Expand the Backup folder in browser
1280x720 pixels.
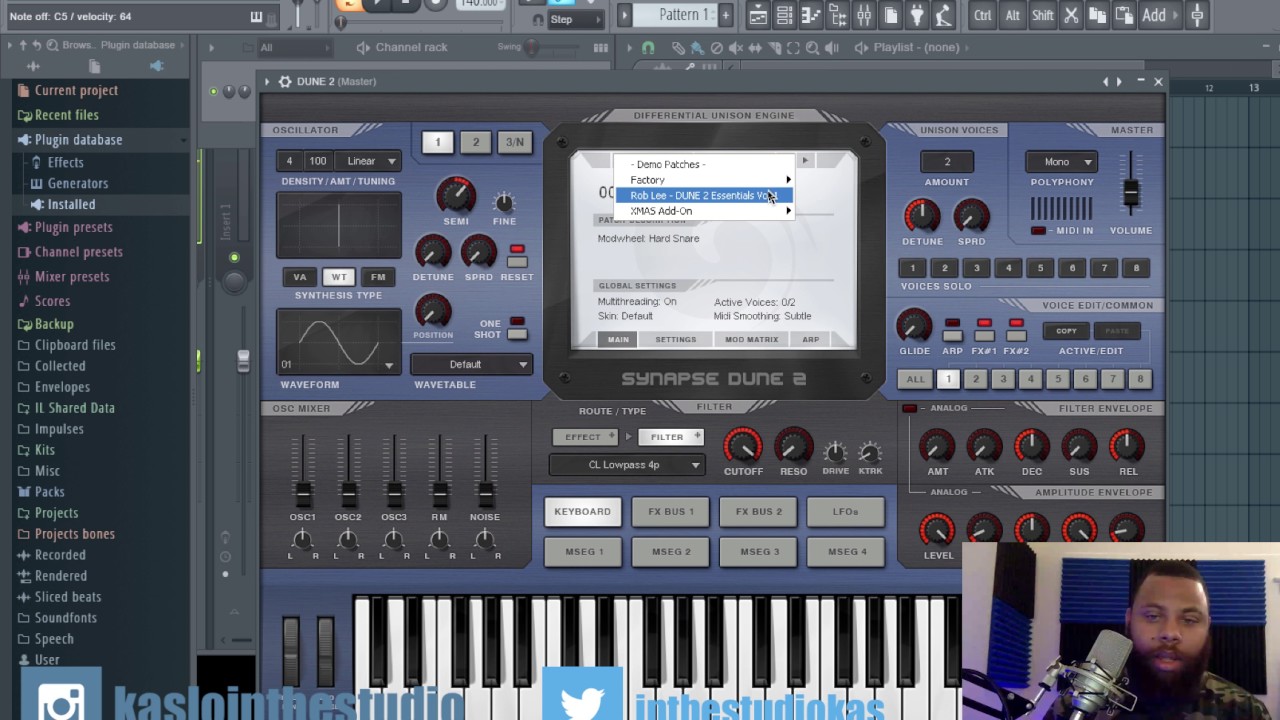coord(54,324)
